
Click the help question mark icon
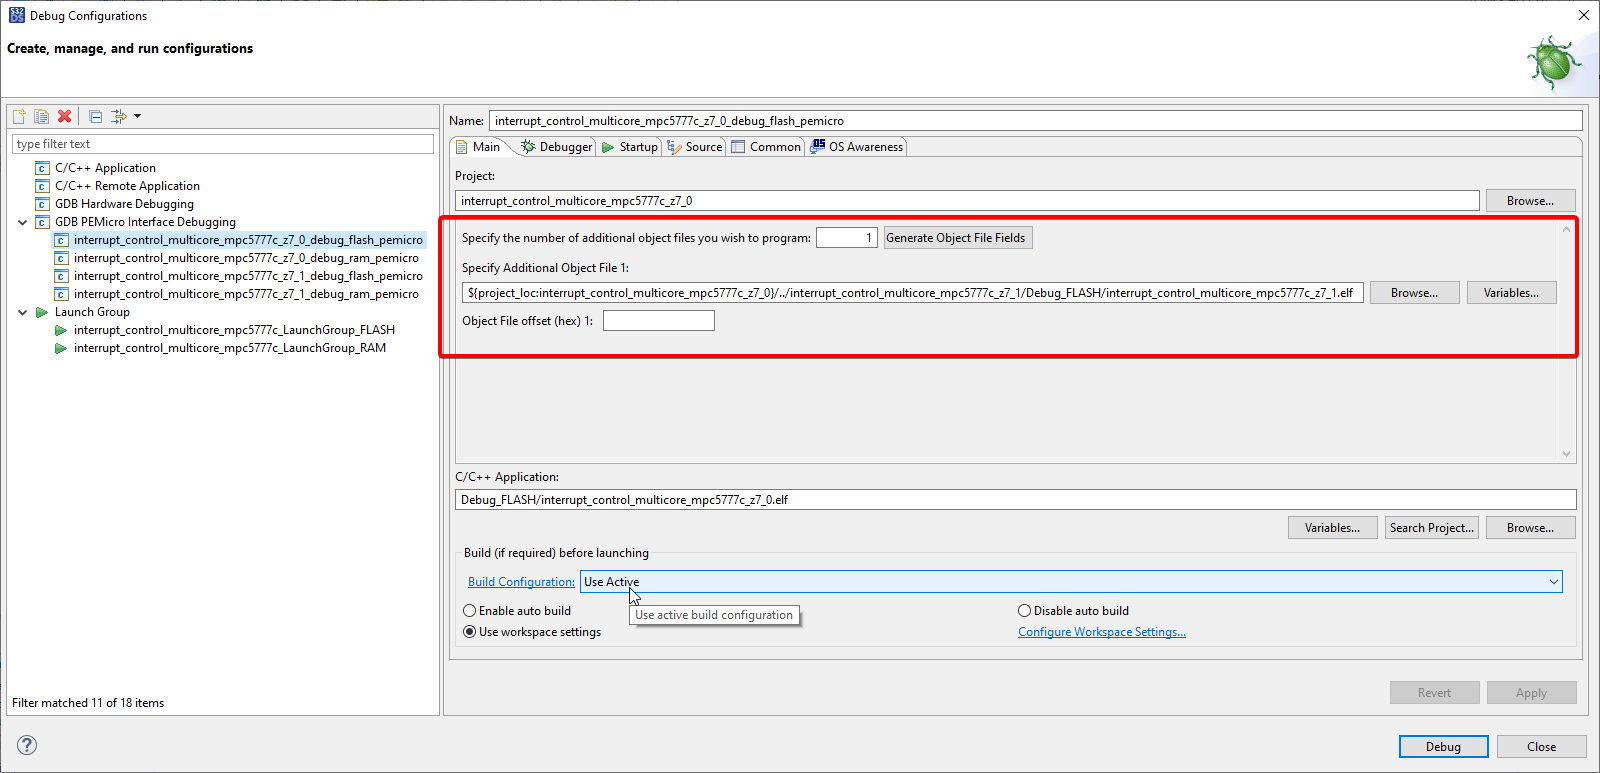pyautogui.click(x=27, y=745)
